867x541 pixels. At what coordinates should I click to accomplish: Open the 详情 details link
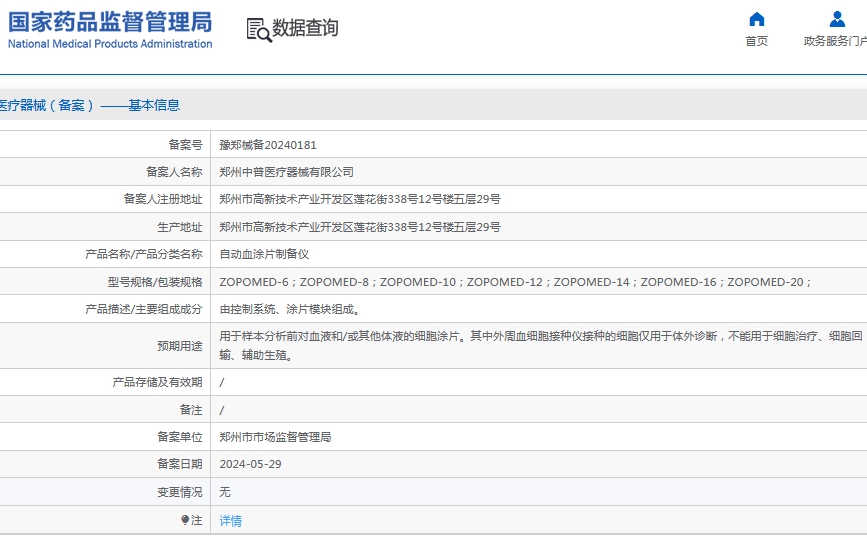pyautogui.click(x=231, y=521)
